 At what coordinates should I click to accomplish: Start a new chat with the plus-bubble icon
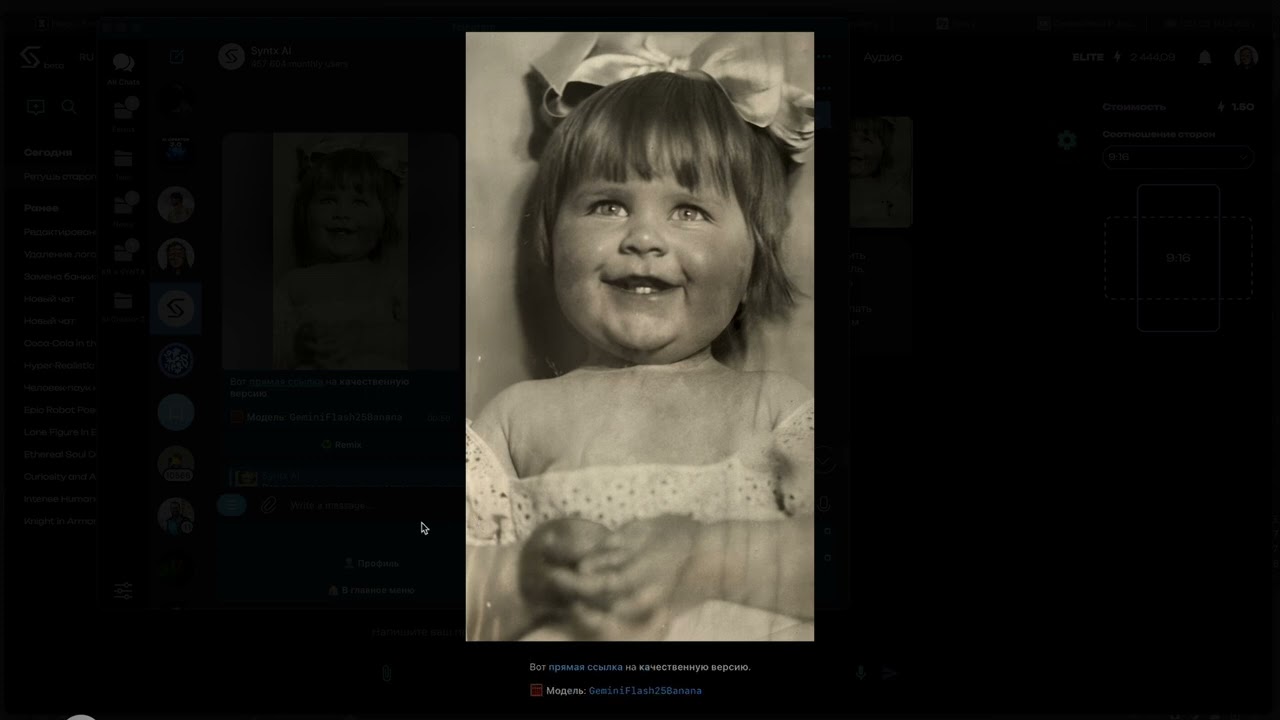click(36, 107)
